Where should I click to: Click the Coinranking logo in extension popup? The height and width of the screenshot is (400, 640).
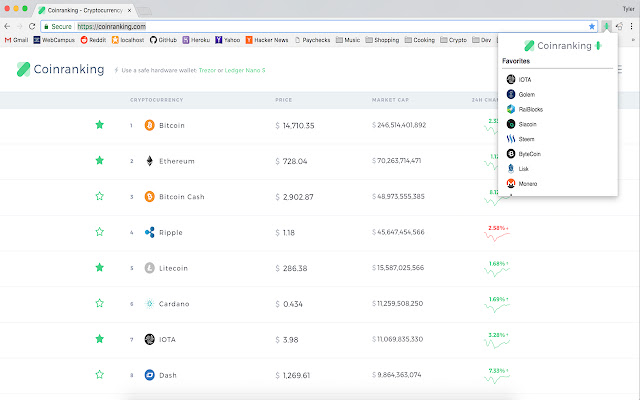[562, 46]
